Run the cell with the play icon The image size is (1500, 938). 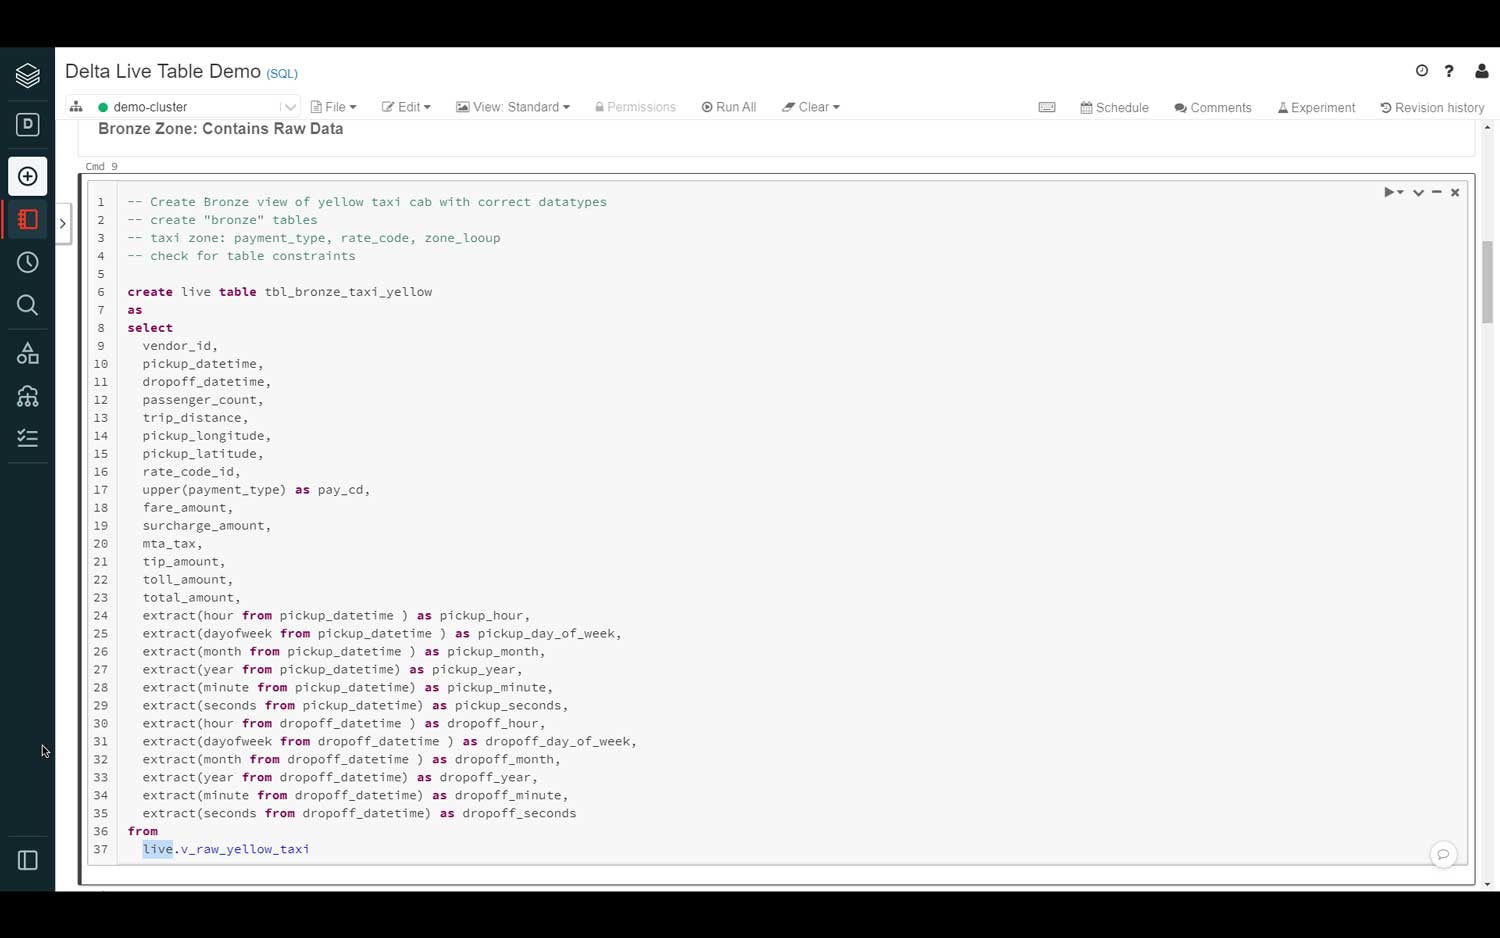point(1389,192)
